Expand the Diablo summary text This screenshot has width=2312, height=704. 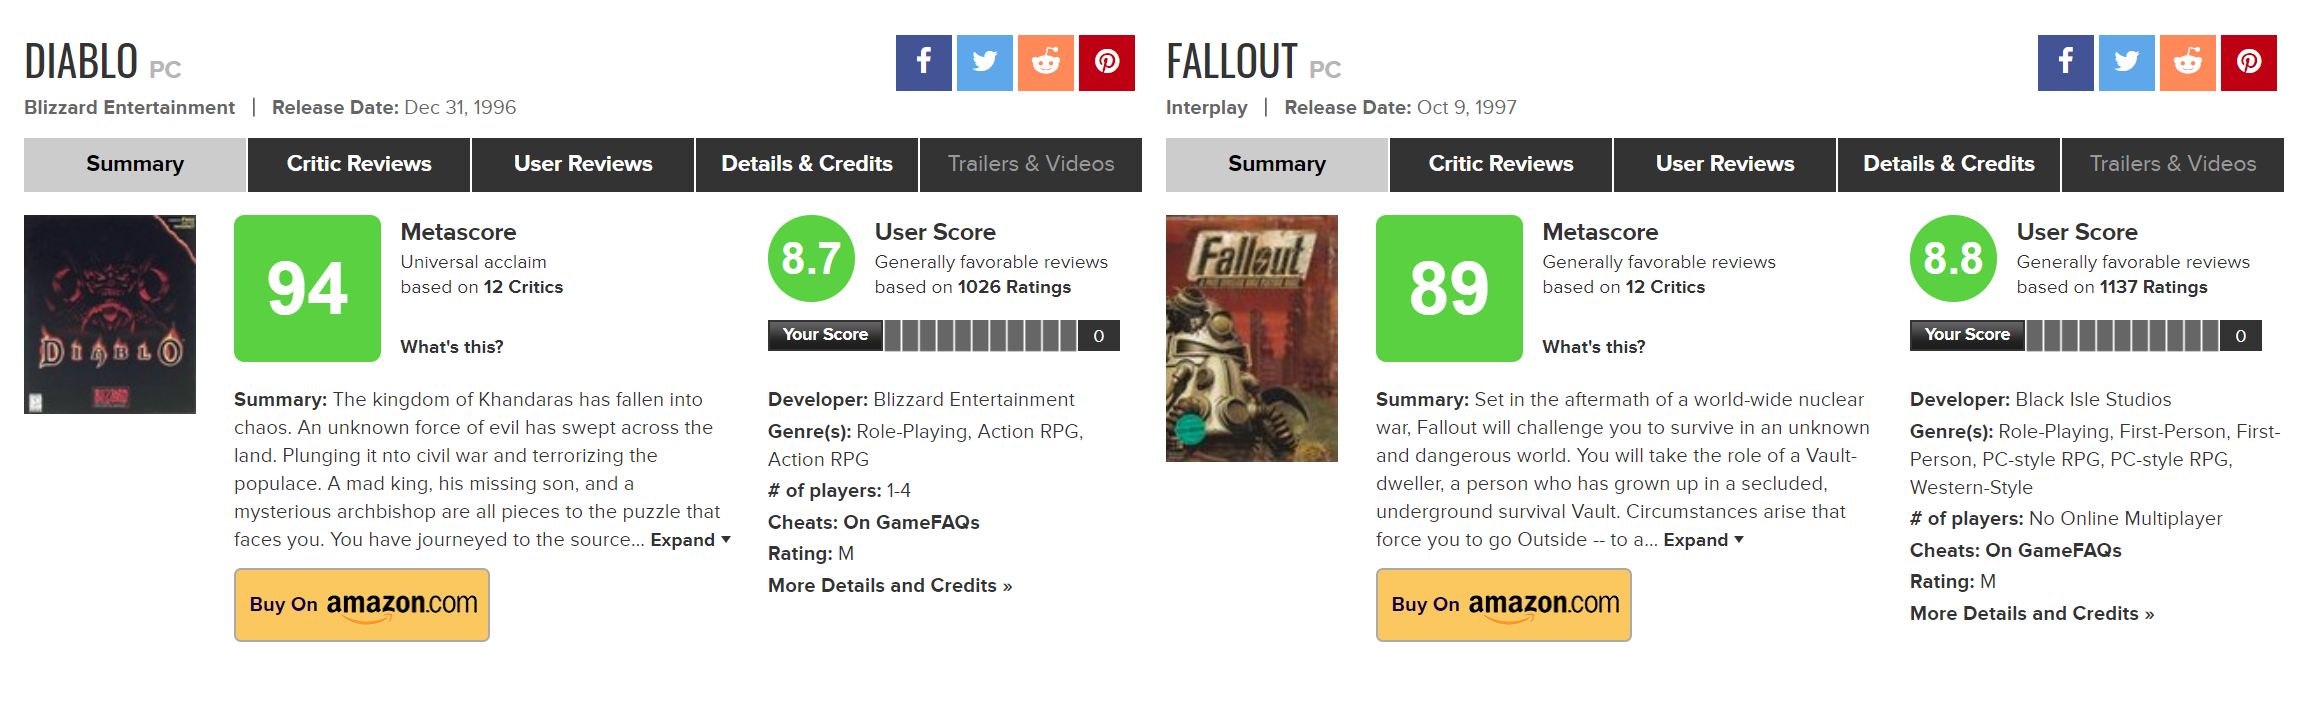(690, 540)
